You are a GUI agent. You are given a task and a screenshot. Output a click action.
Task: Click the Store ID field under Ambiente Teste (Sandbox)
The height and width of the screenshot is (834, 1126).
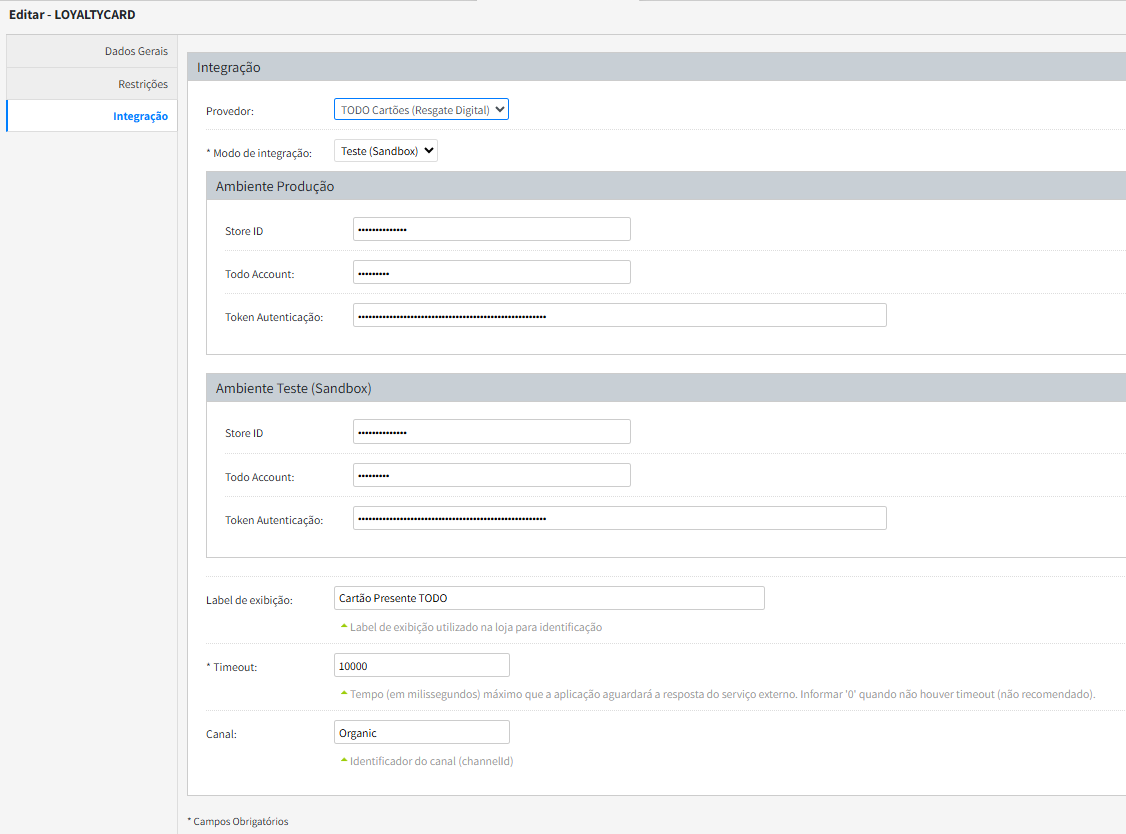tap(491, 432)
